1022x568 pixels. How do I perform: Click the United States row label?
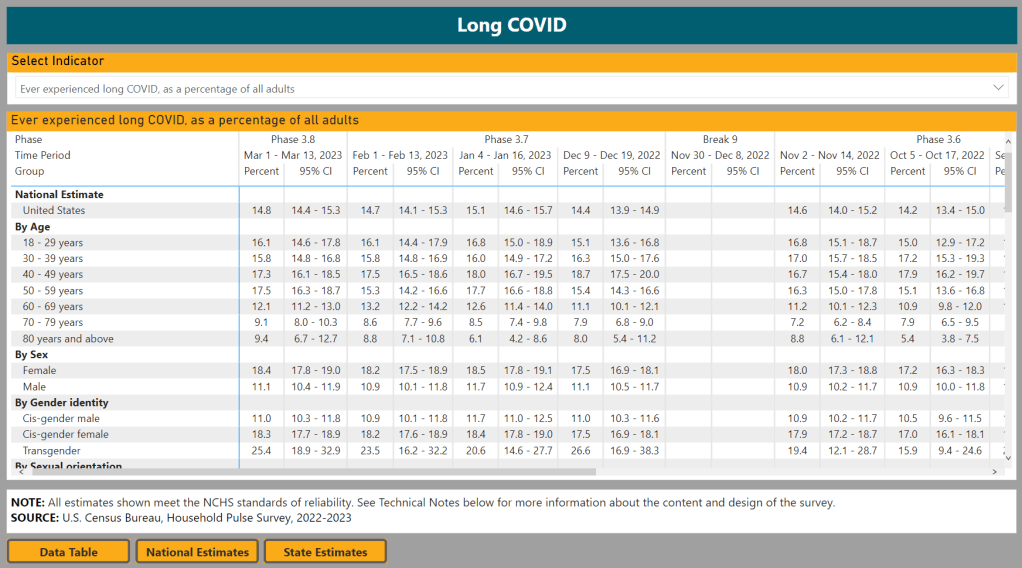pos(54,211)
